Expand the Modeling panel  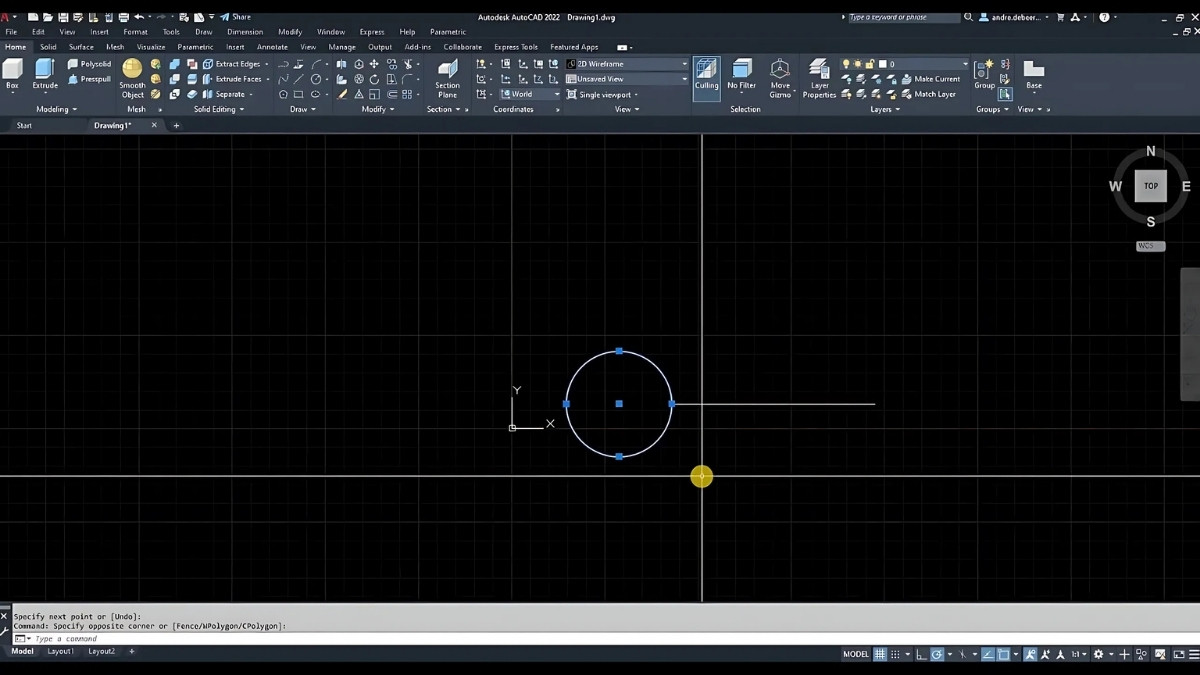tap(56, 109)
